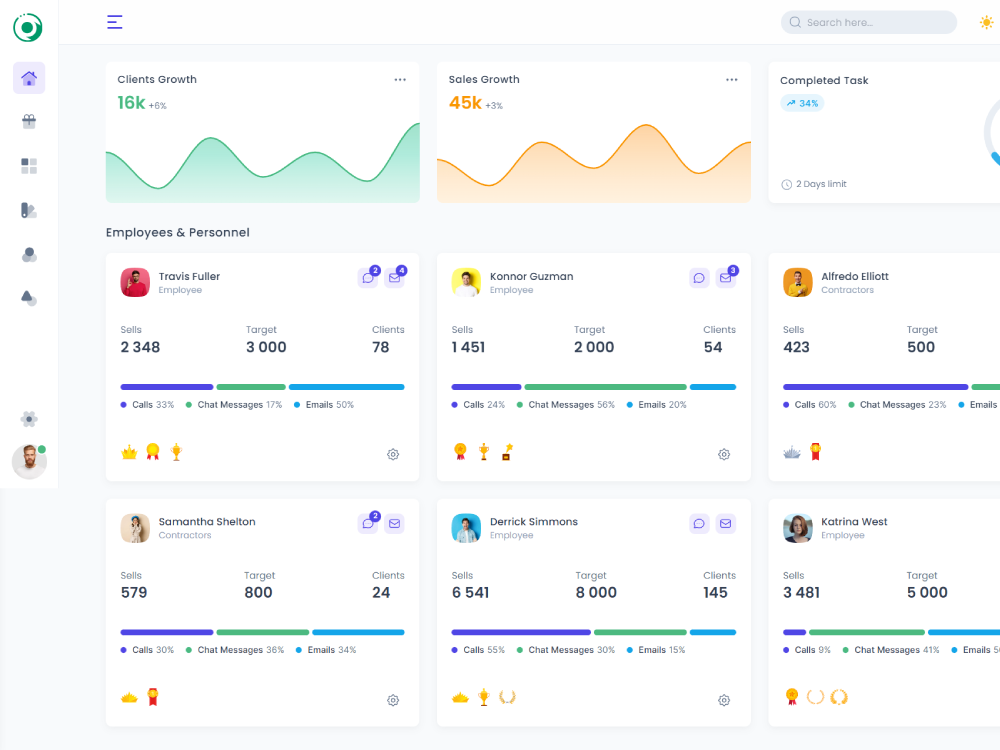Click the app logo at top left
This screenshot has height=750, width=1000.
click(28, 27)
